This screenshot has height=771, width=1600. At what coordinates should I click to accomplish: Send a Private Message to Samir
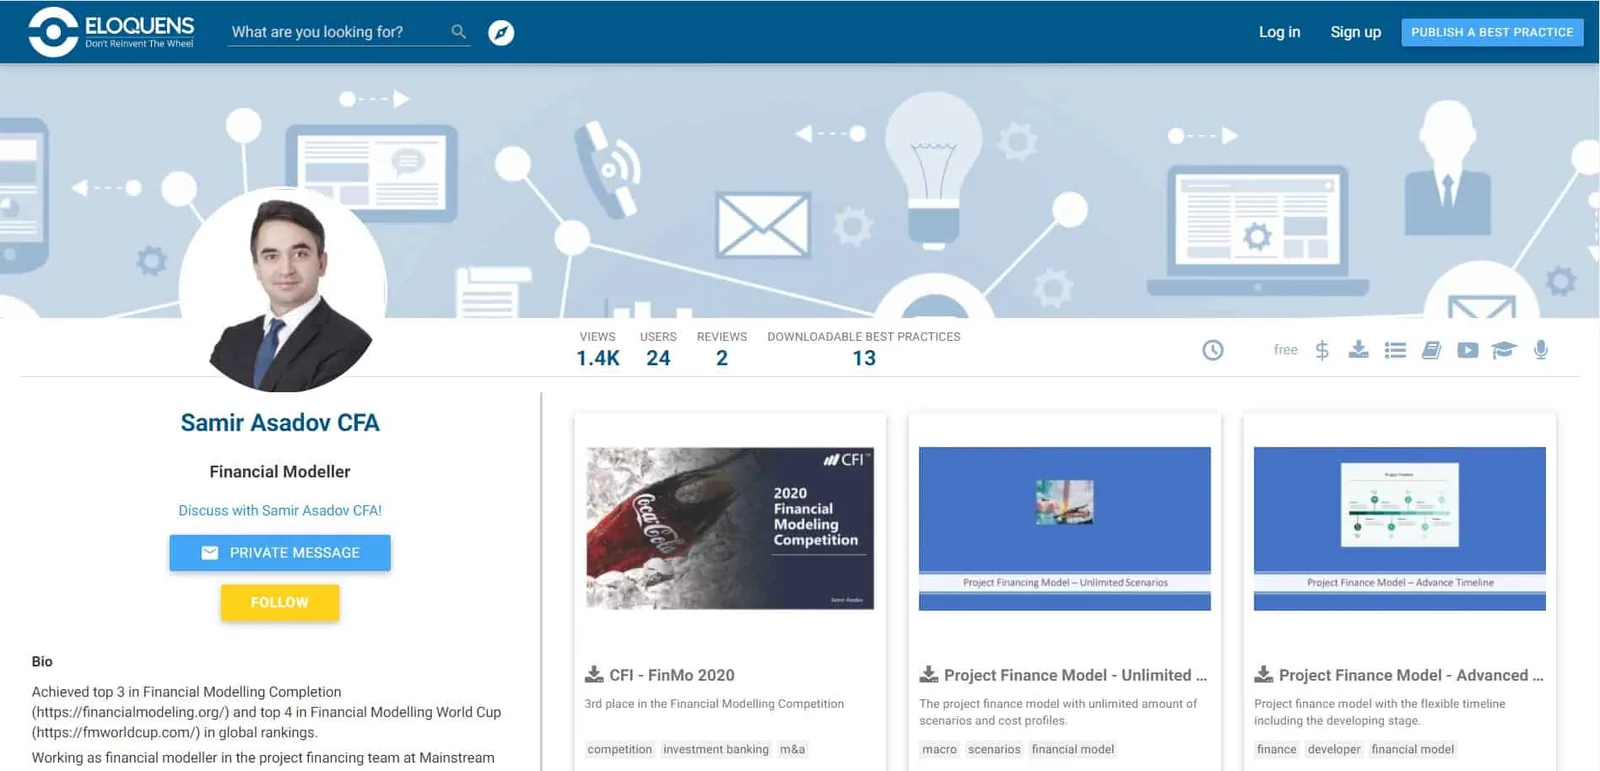[x=280, y=553]
